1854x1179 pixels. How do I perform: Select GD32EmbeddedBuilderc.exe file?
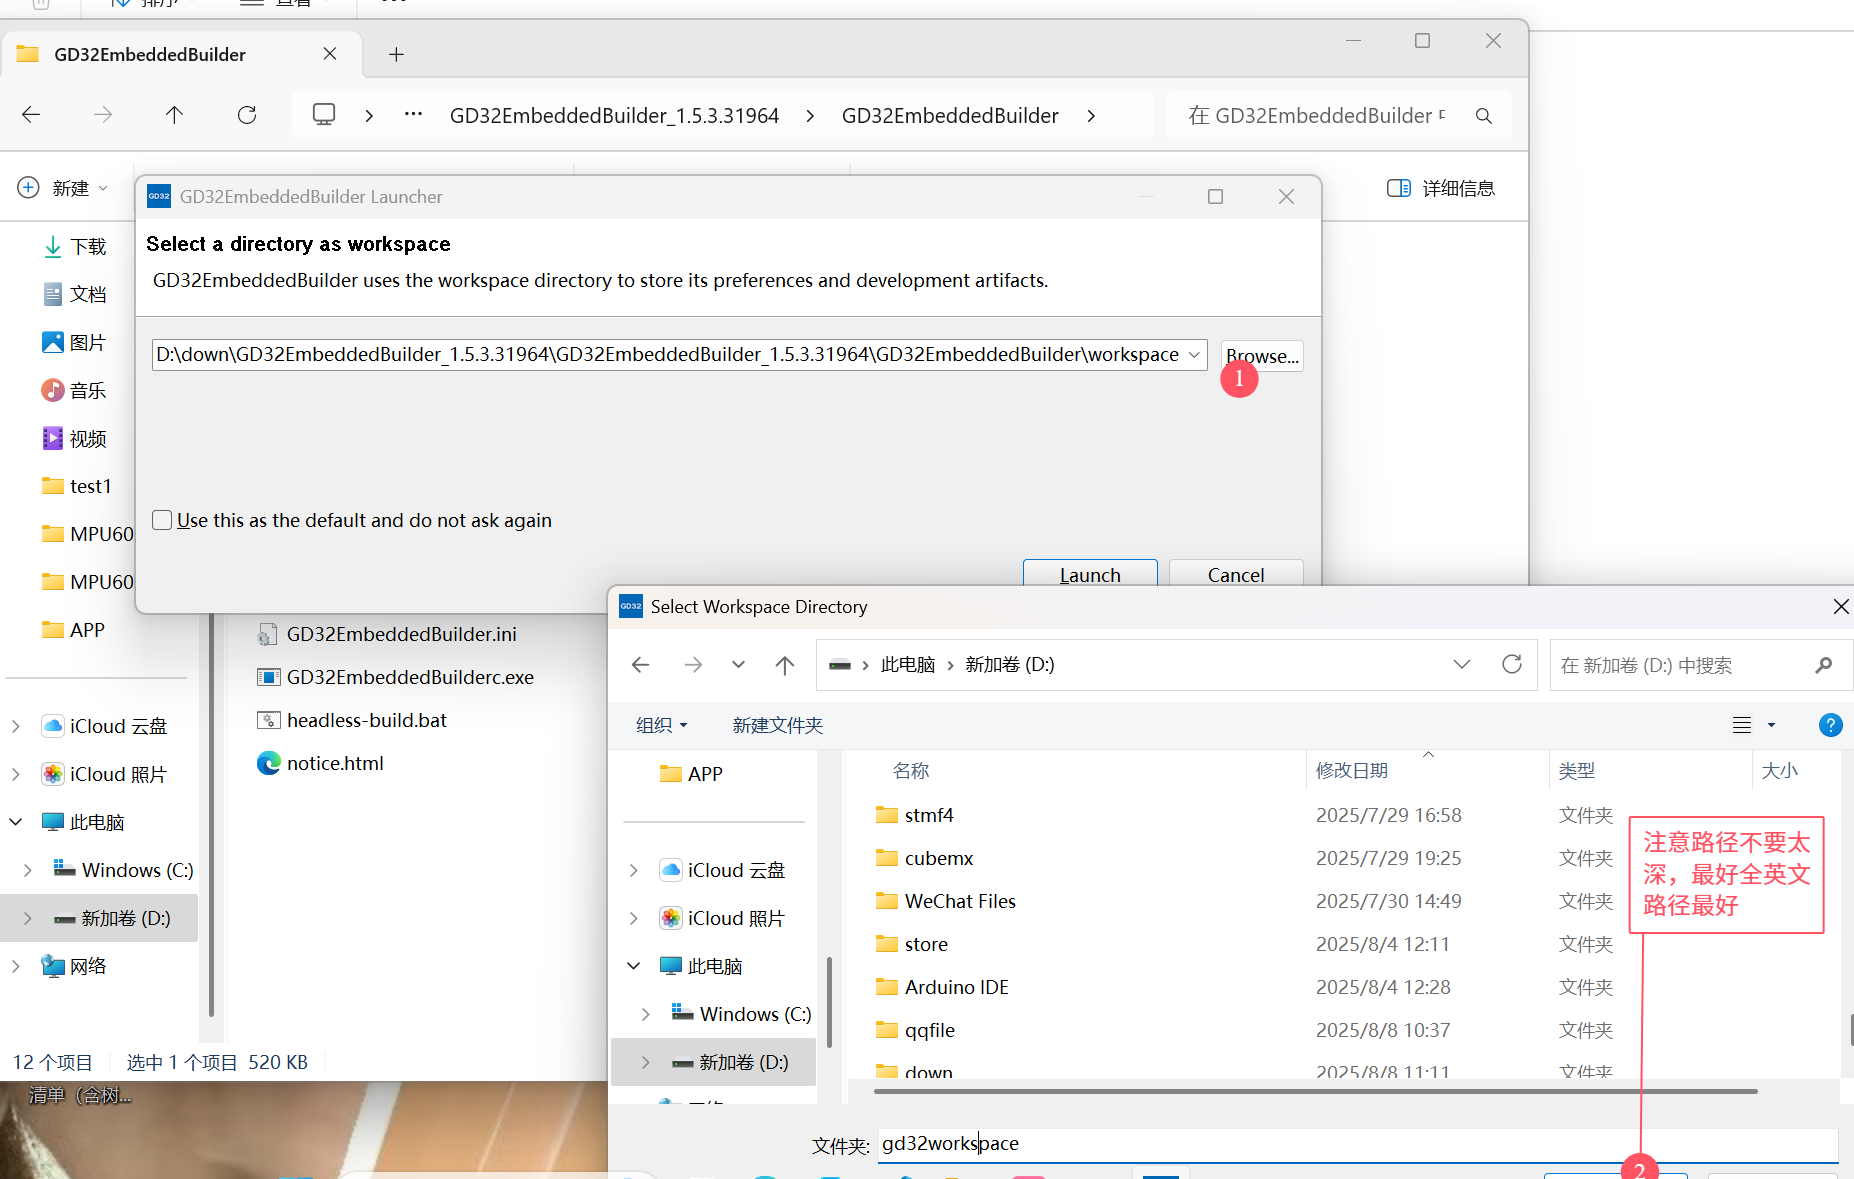pyautogui.click(x=396, y=677)
